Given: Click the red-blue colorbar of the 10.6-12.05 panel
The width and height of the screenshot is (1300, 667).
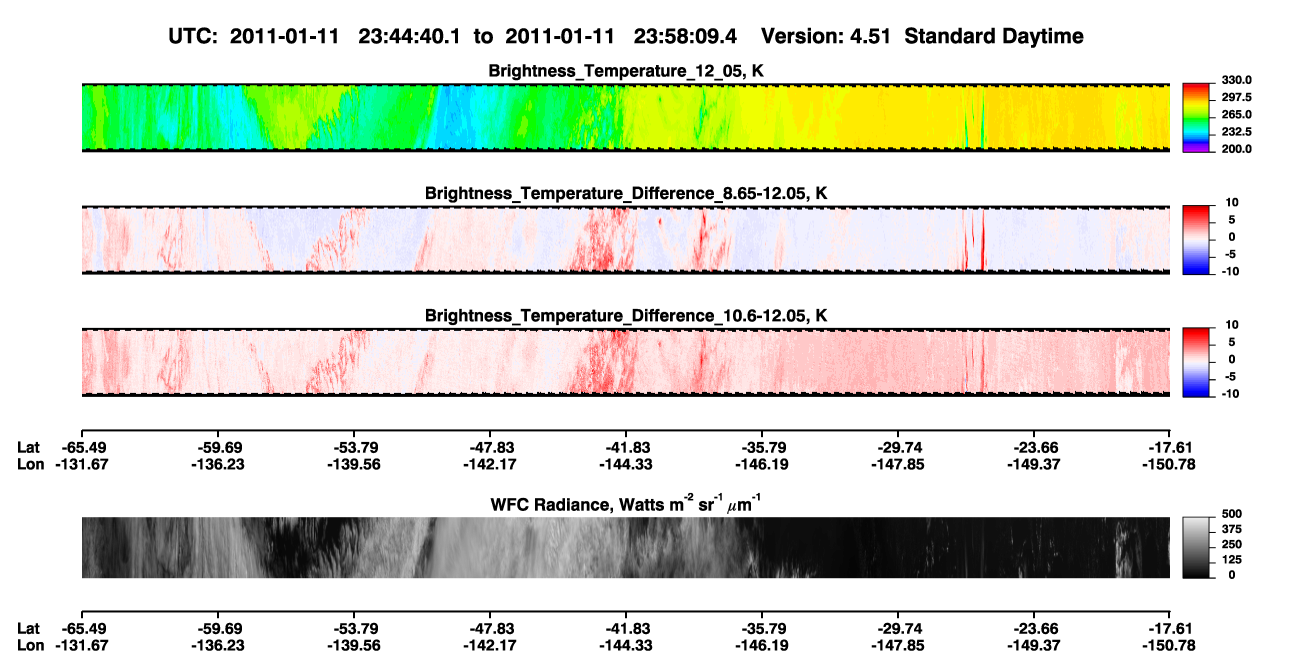Looking at the screenshot, I should pos(1197,361).
